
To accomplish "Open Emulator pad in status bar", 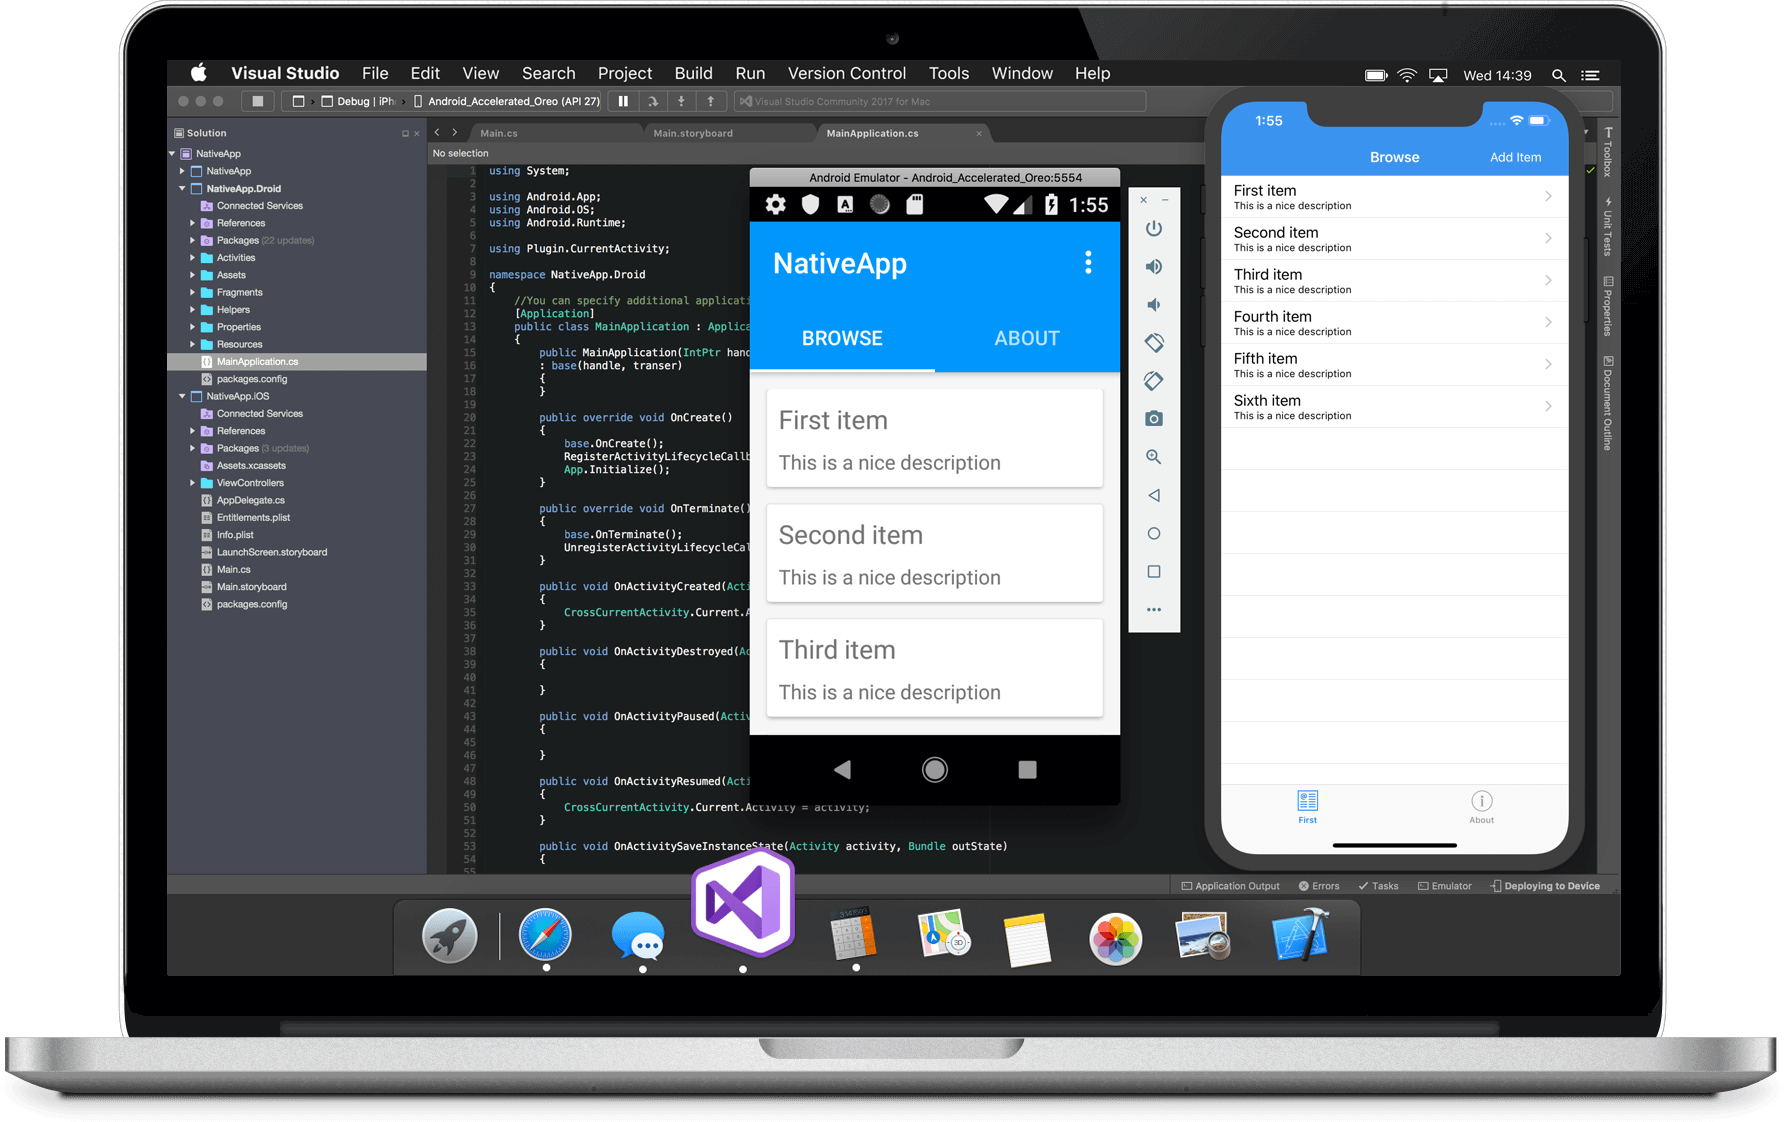I will 1444,886.
